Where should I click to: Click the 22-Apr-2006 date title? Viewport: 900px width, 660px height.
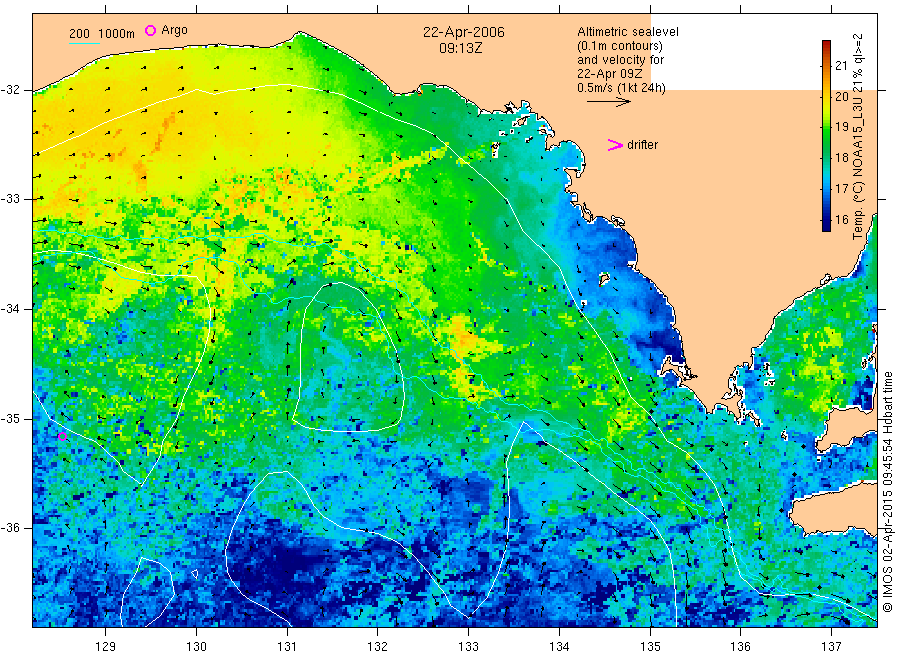[x=464, y=32]
